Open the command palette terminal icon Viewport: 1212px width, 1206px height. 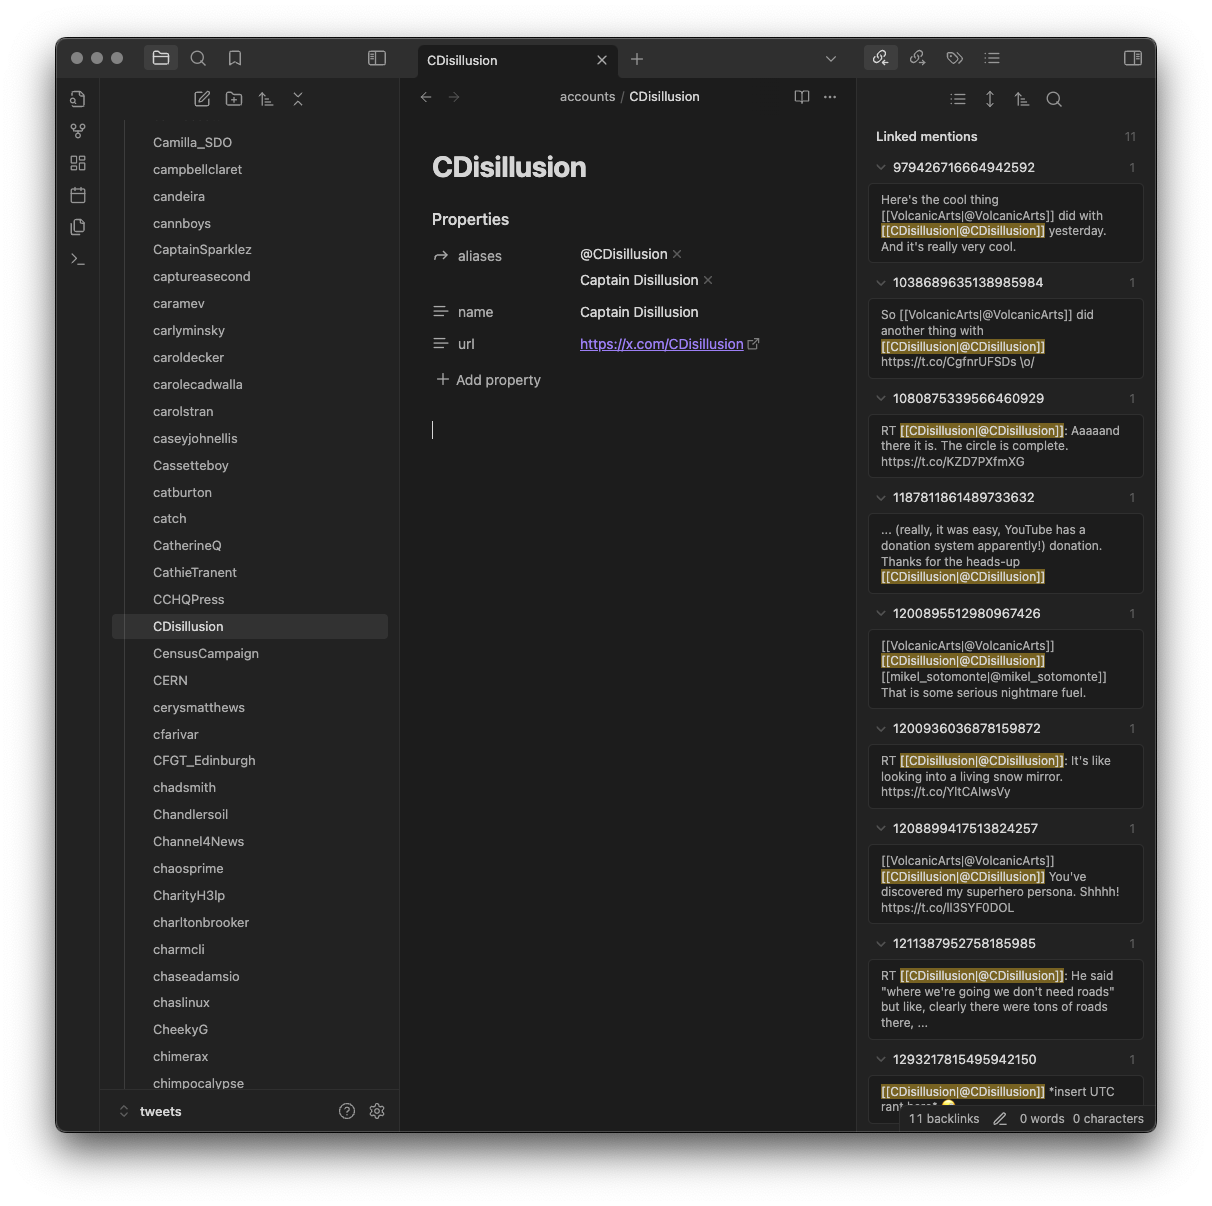(78, 259)
